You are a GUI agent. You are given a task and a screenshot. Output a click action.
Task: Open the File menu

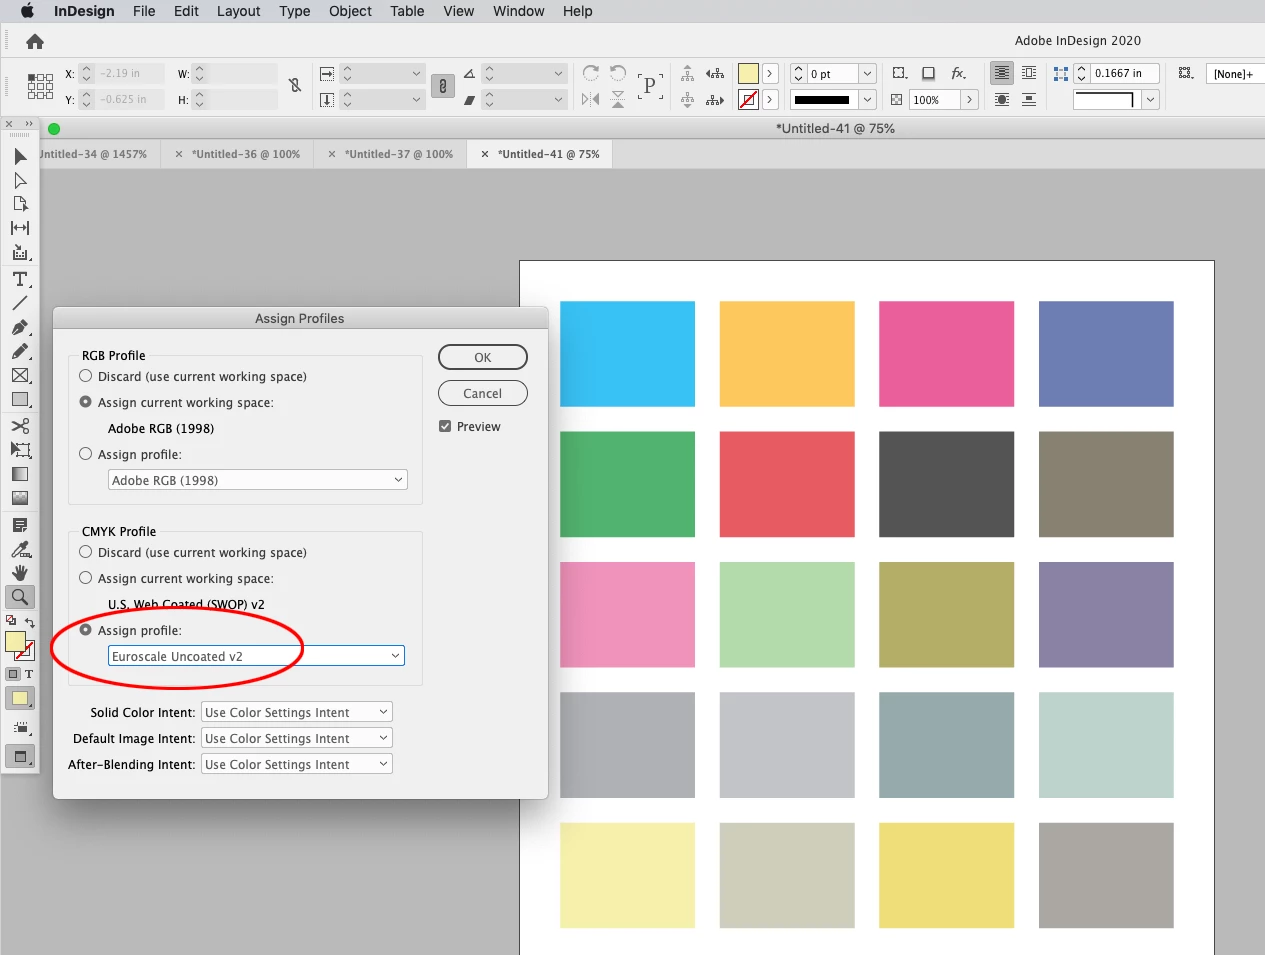[x=144, y=11]
